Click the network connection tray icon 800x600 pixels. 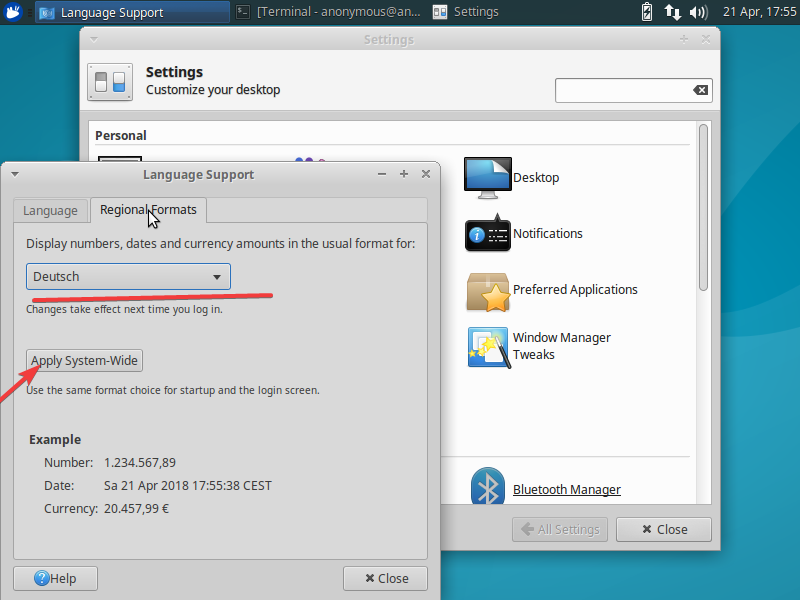click(673, 12)
